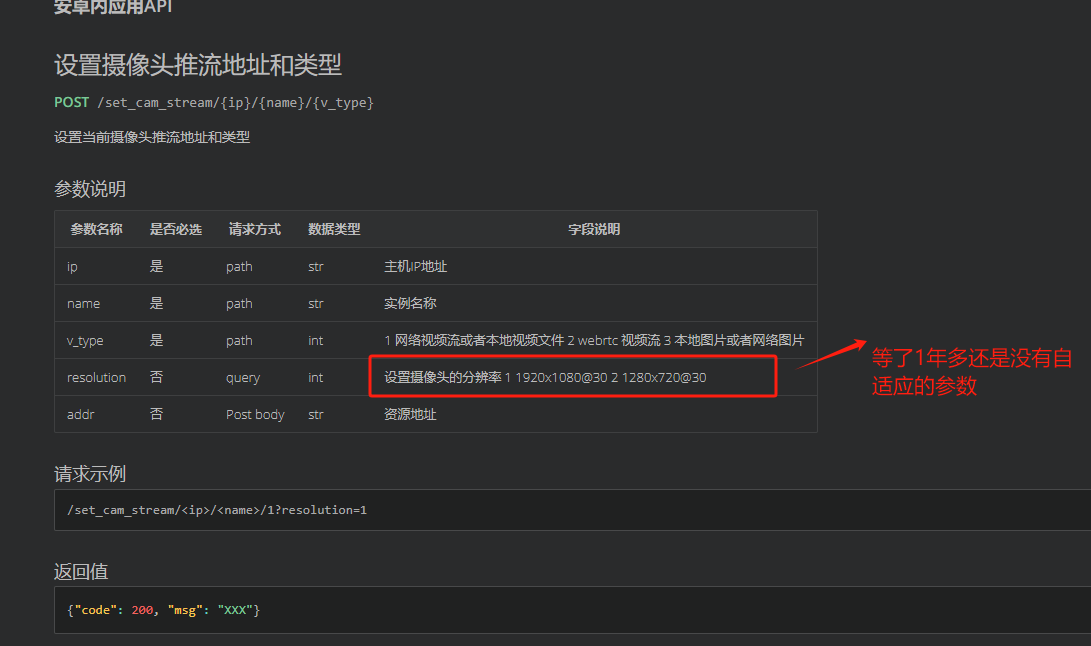The image size is (1091, 646).
Task: Select the 请求方式 column header
Action: [255, 229]
